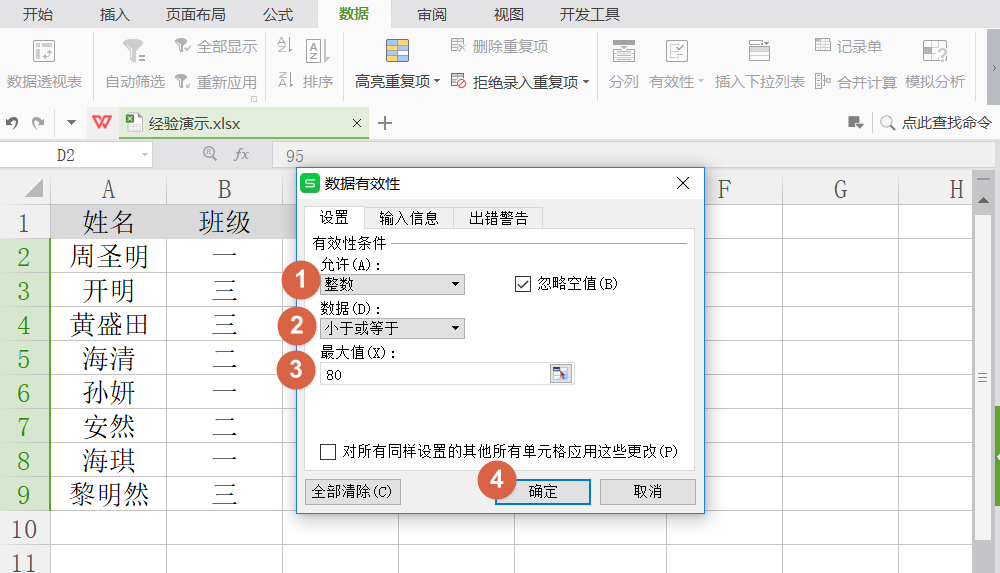
Task: Click the 全部清除 (Clear All) button
Action: (x=352, y=492)
